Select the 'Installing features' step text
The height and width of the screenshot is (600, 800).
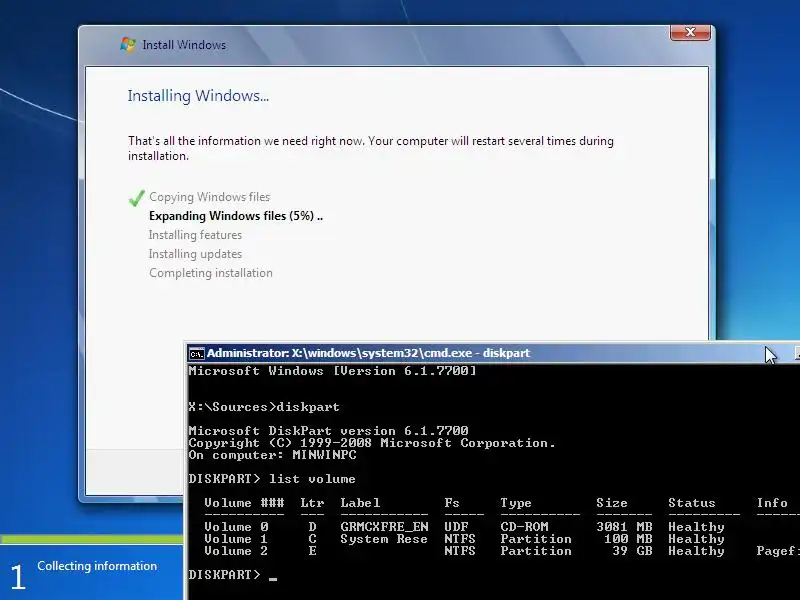(195, 235)
